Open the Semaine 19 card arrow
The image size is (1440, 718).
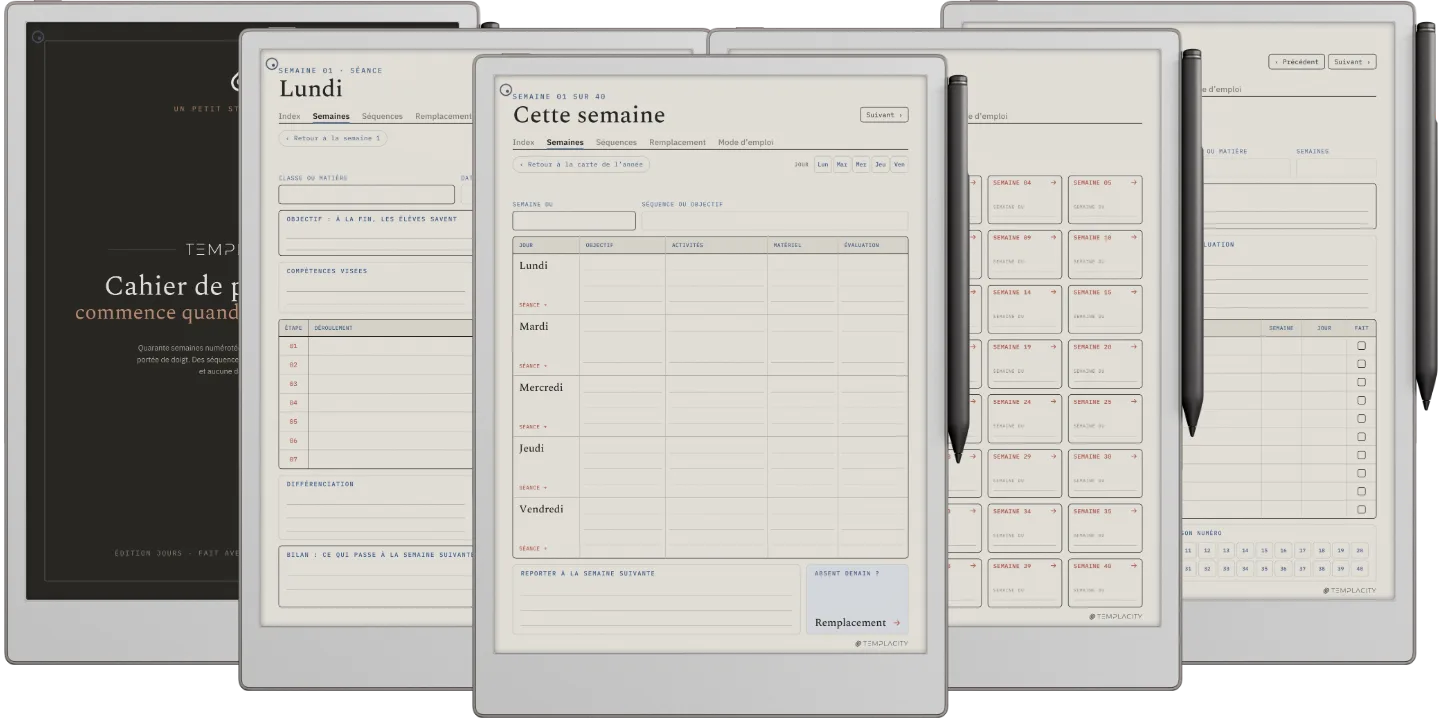(x=1053, y=347)
